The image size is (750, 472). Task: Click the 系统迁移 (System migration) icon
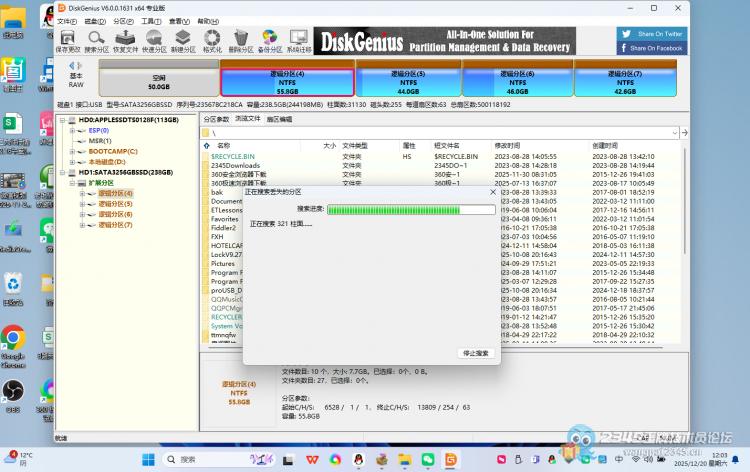[x=298, y=40]
